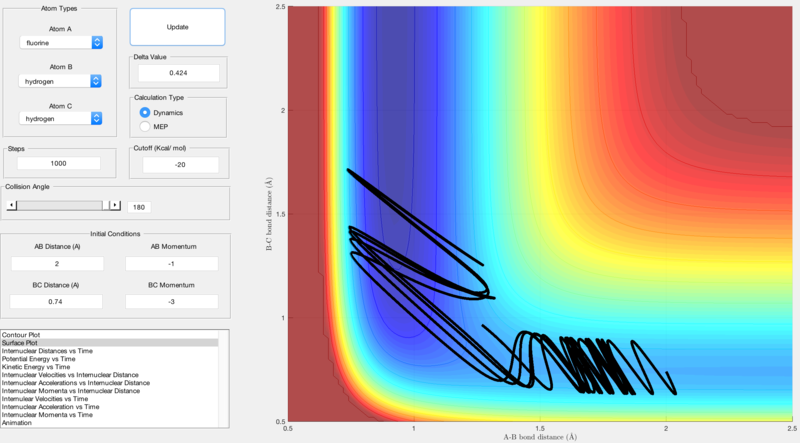The height and width of the screenshot is (443, 800).
Task: Open the Atom C hydrogen dropdown
Action: point(61,118)
